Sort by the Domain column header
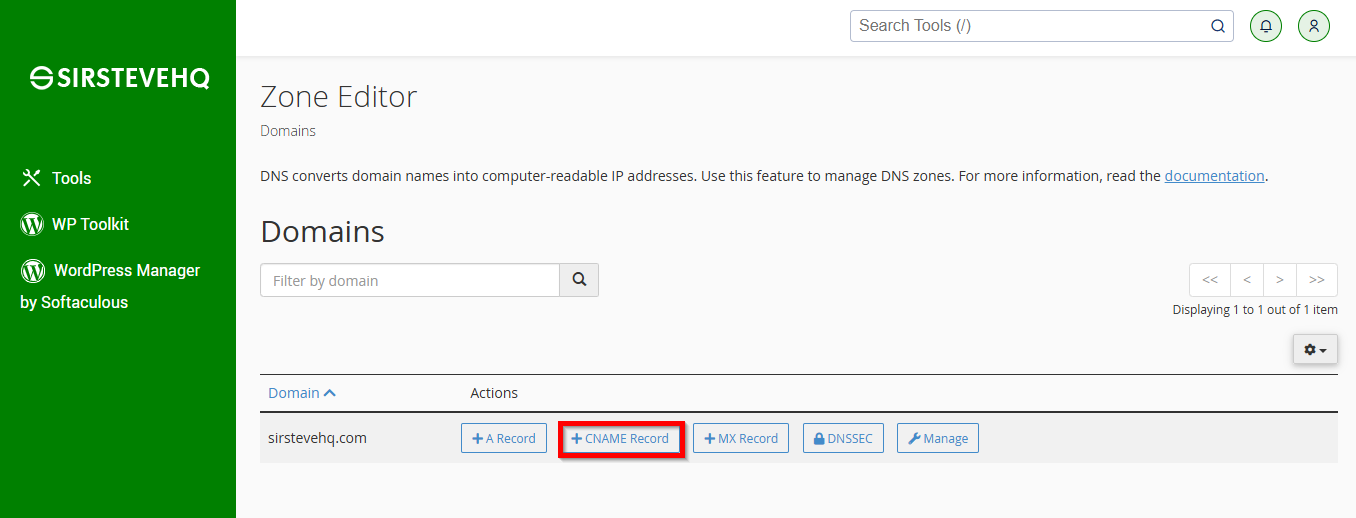Viewport: 1356px width, 518px height. coord(301,393)
